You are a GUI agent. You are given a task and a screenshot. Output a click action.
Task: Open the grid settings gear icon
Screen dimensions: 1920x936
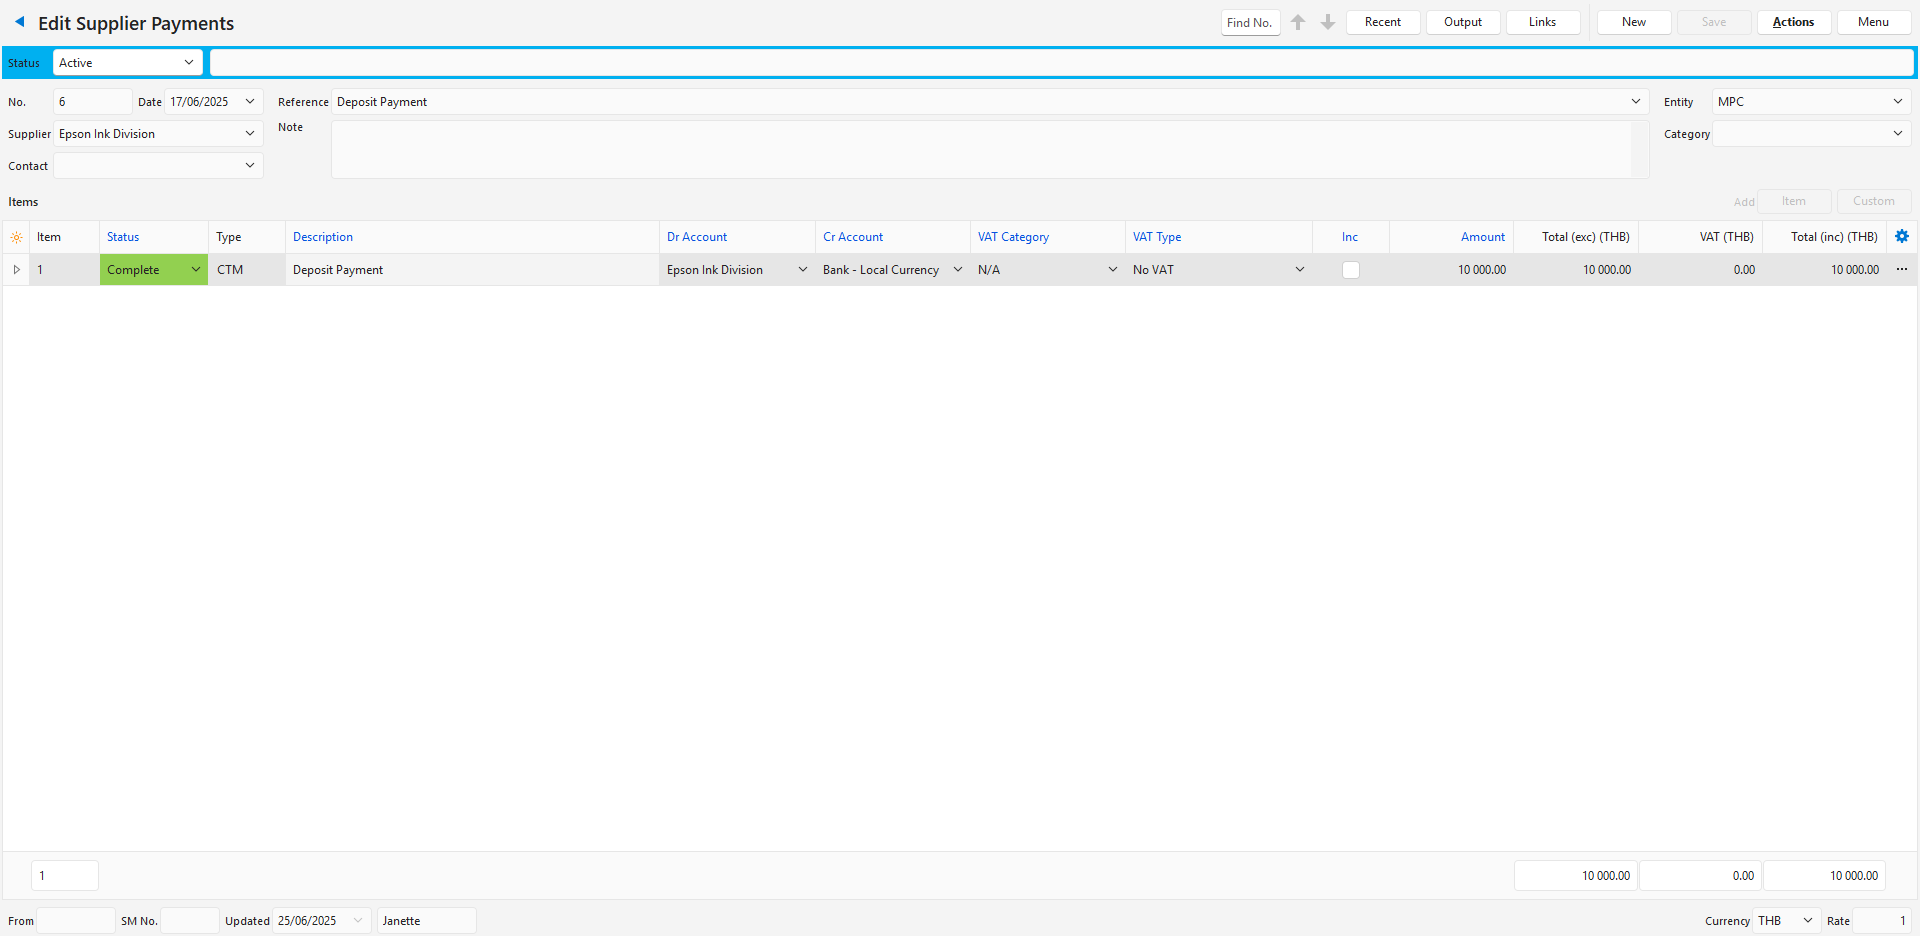click(x=1902, y=237)
